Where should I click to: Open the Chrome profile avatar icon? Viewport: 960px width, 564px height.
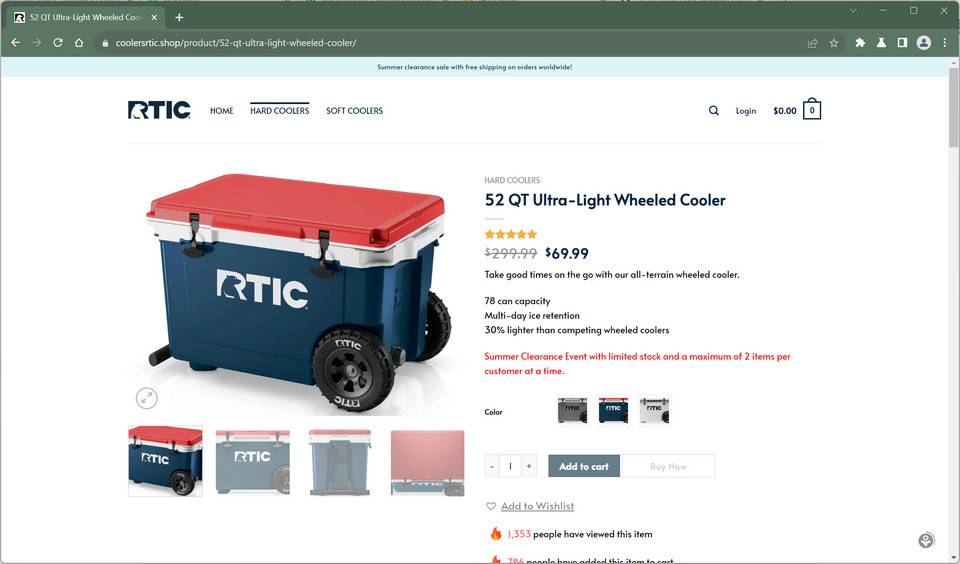(x=924, y=43)
